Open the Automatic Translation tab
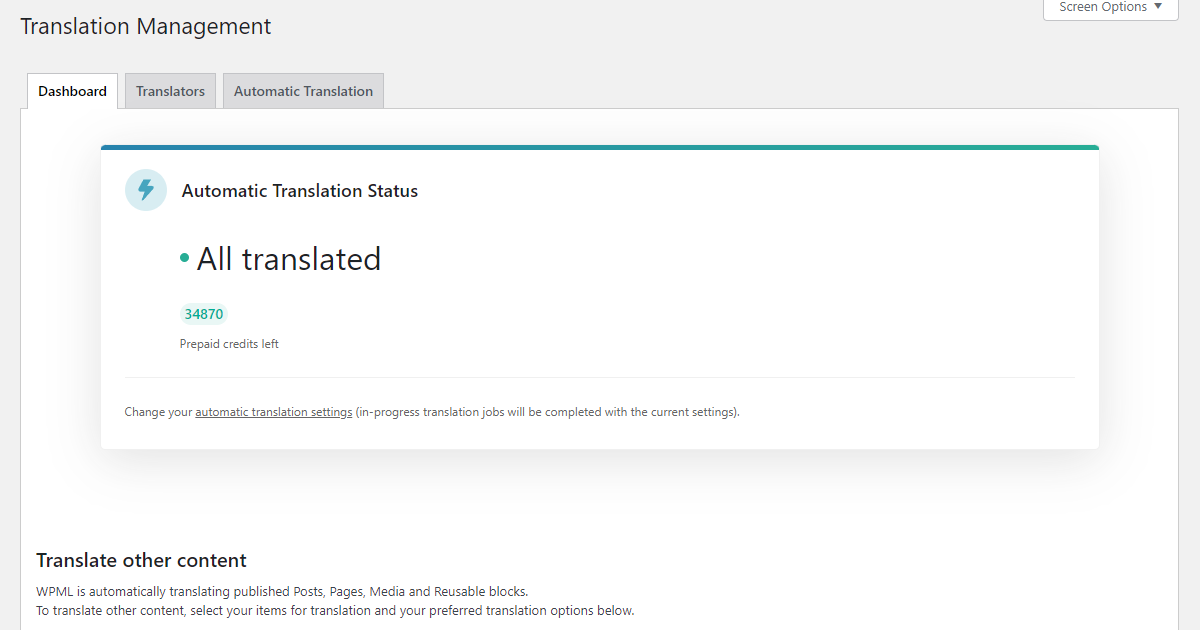This screenshot has height=630, width=1200. tap(303, 90)
